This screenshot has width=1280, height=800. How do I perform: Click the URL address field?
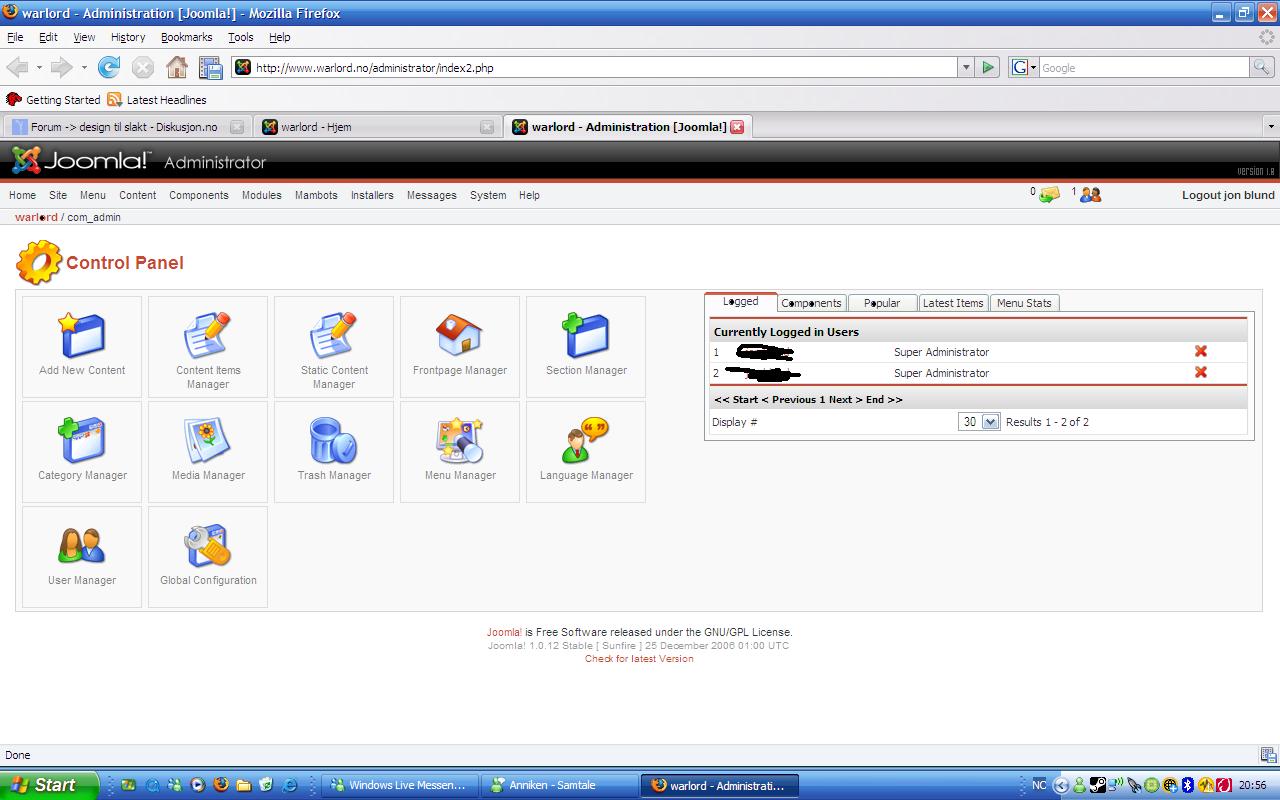pyautogui.click(x=605, y=67)
